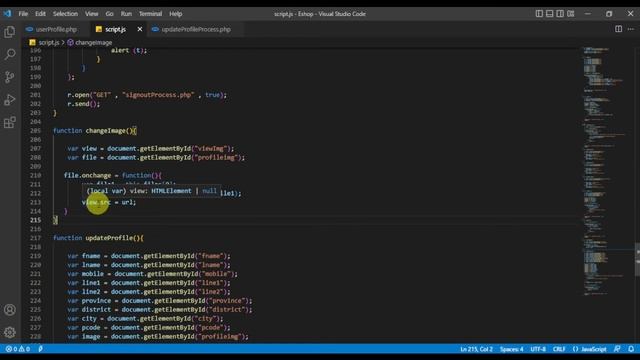Click line number 209

(x=36, y=167)
